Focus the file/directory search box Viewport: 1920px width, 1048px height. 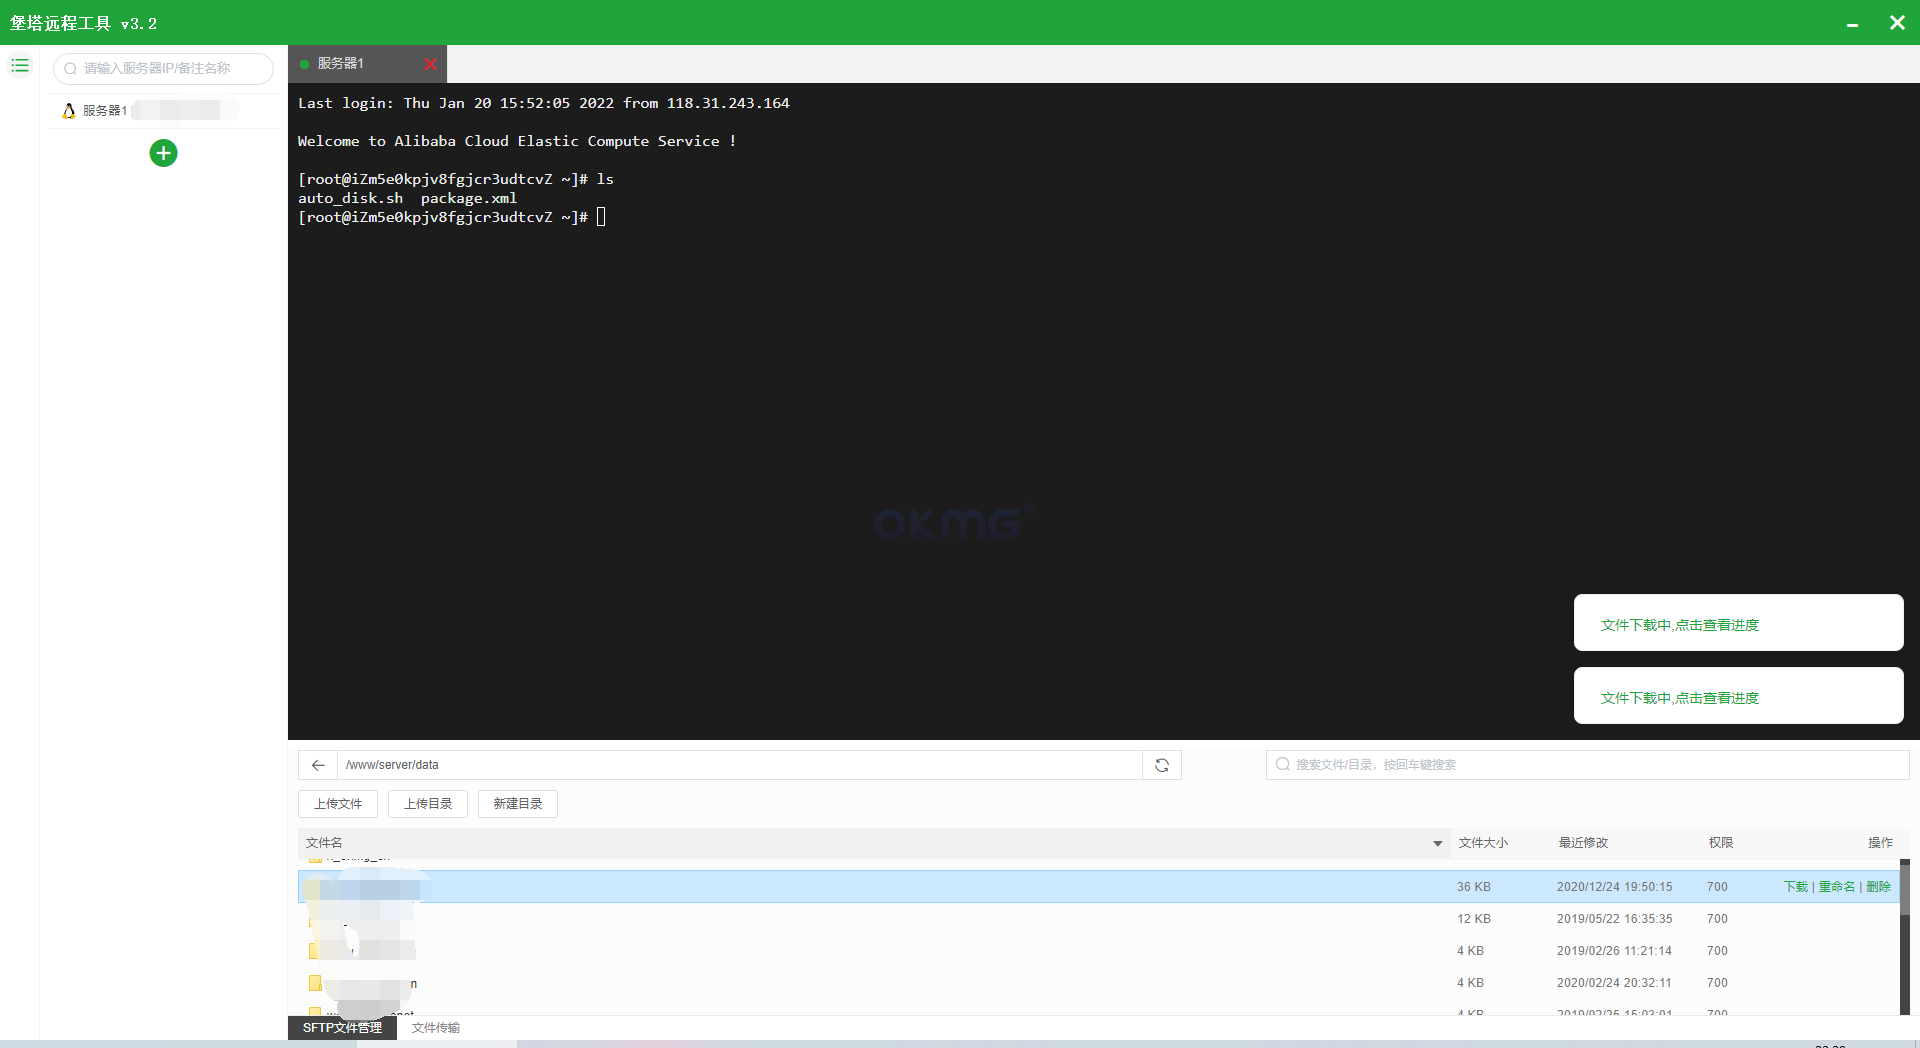[x=1587, y=765]
